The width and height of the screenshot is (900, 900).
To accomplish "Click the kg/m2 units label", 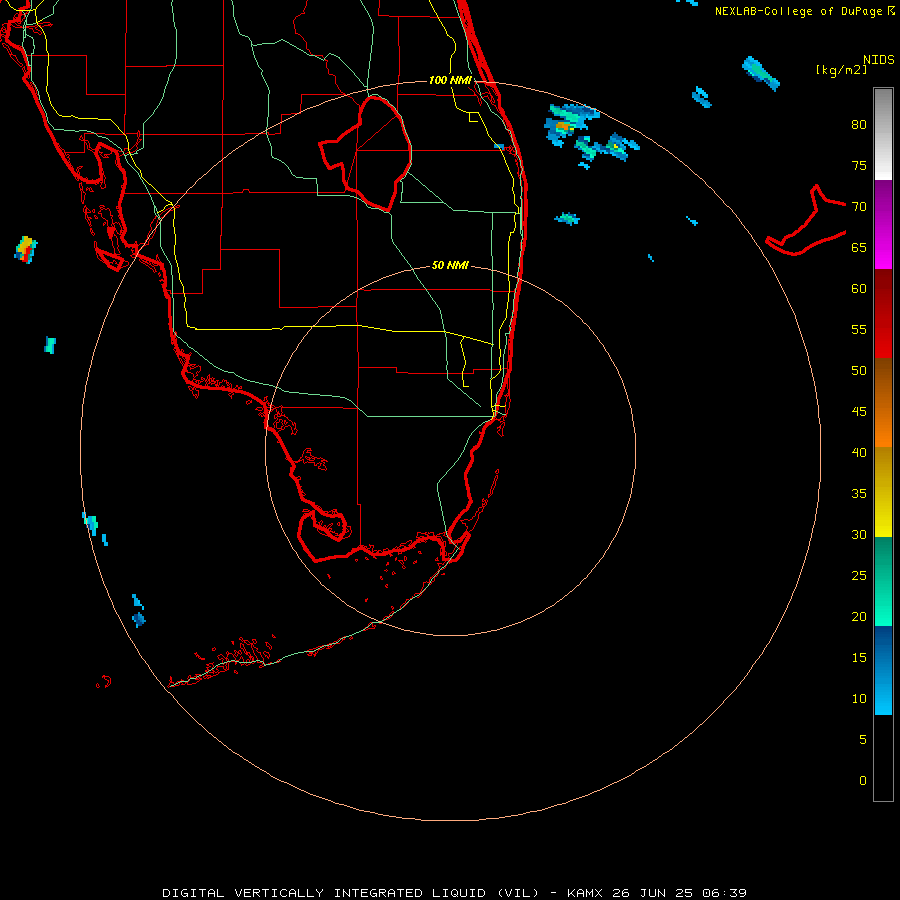I will (x=841, y=70).
